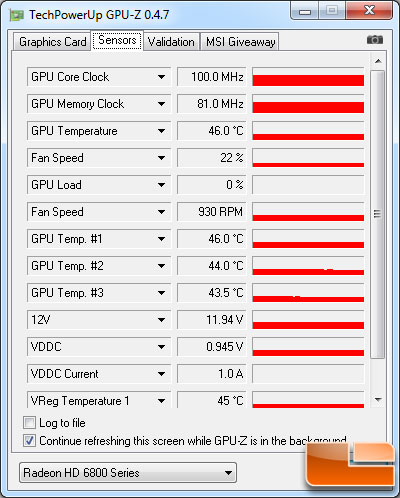Close the GPU-Z window

click(x=369, y=11)
